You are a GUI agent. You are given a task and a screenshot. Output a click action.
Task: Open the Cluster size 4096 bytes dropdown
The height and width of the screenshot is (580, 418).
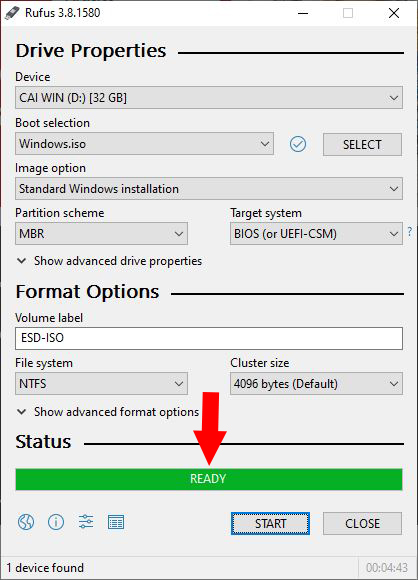click(316, 384)
